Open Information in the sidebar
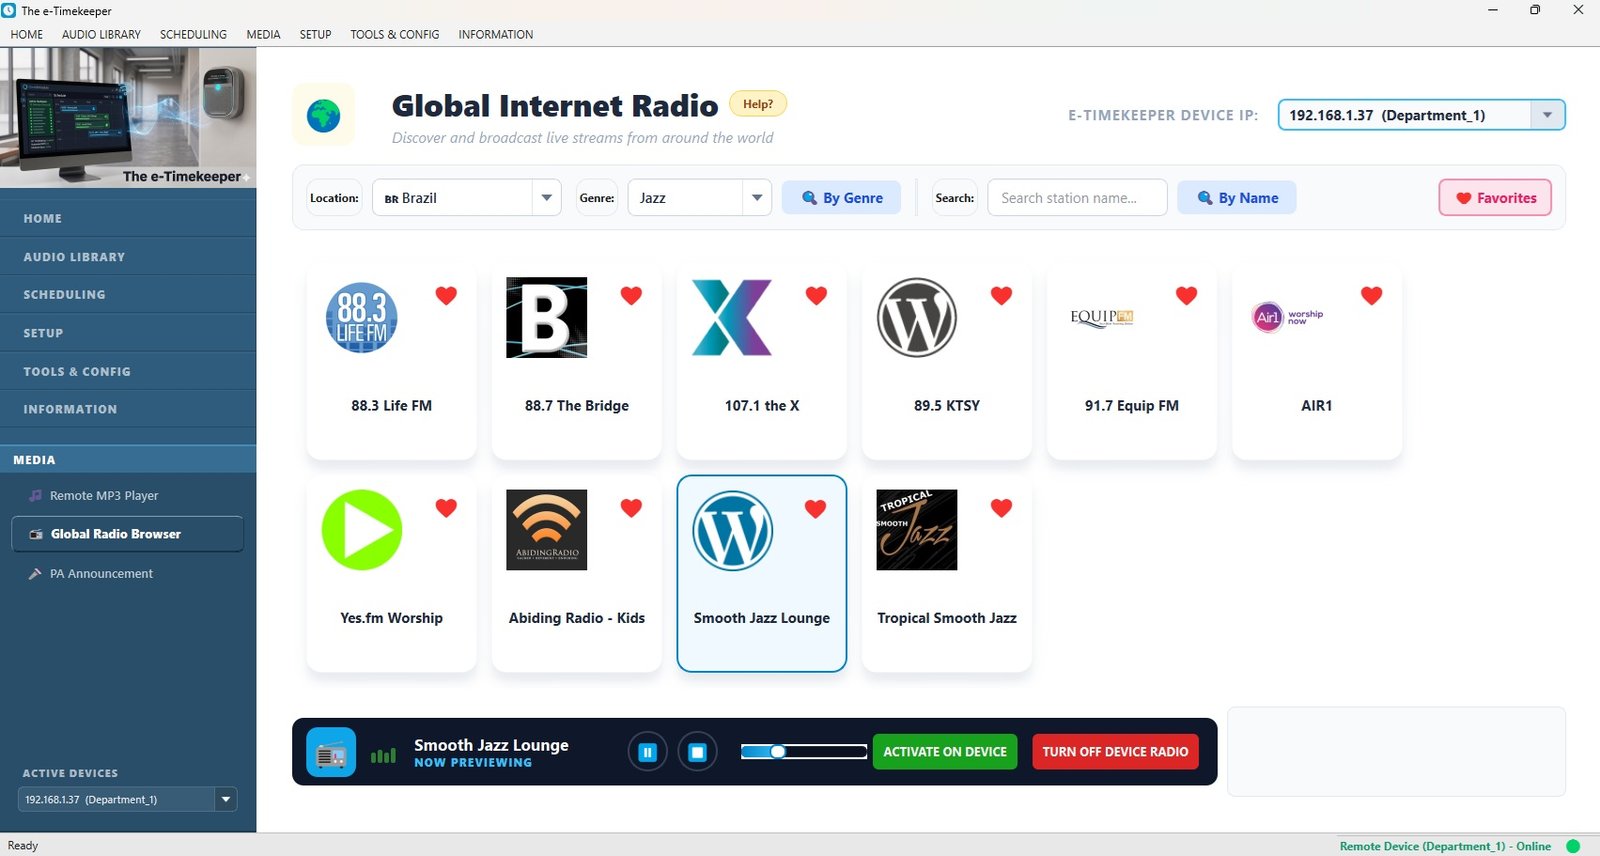The width and height of the screenshot is (1600, 856). [x=128, y=409]
